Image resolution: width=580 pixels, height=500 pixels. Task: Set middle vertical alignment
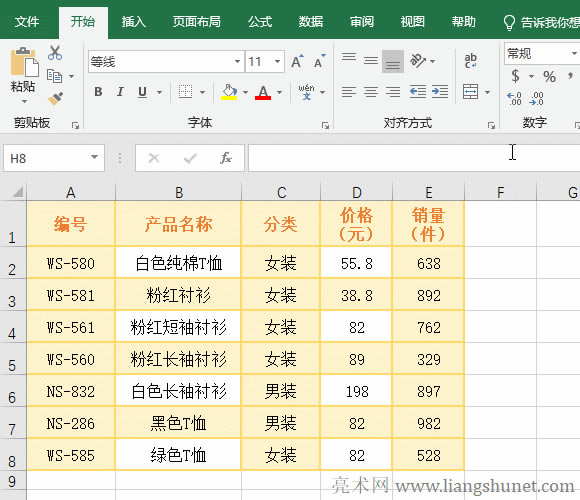point(371,60)
